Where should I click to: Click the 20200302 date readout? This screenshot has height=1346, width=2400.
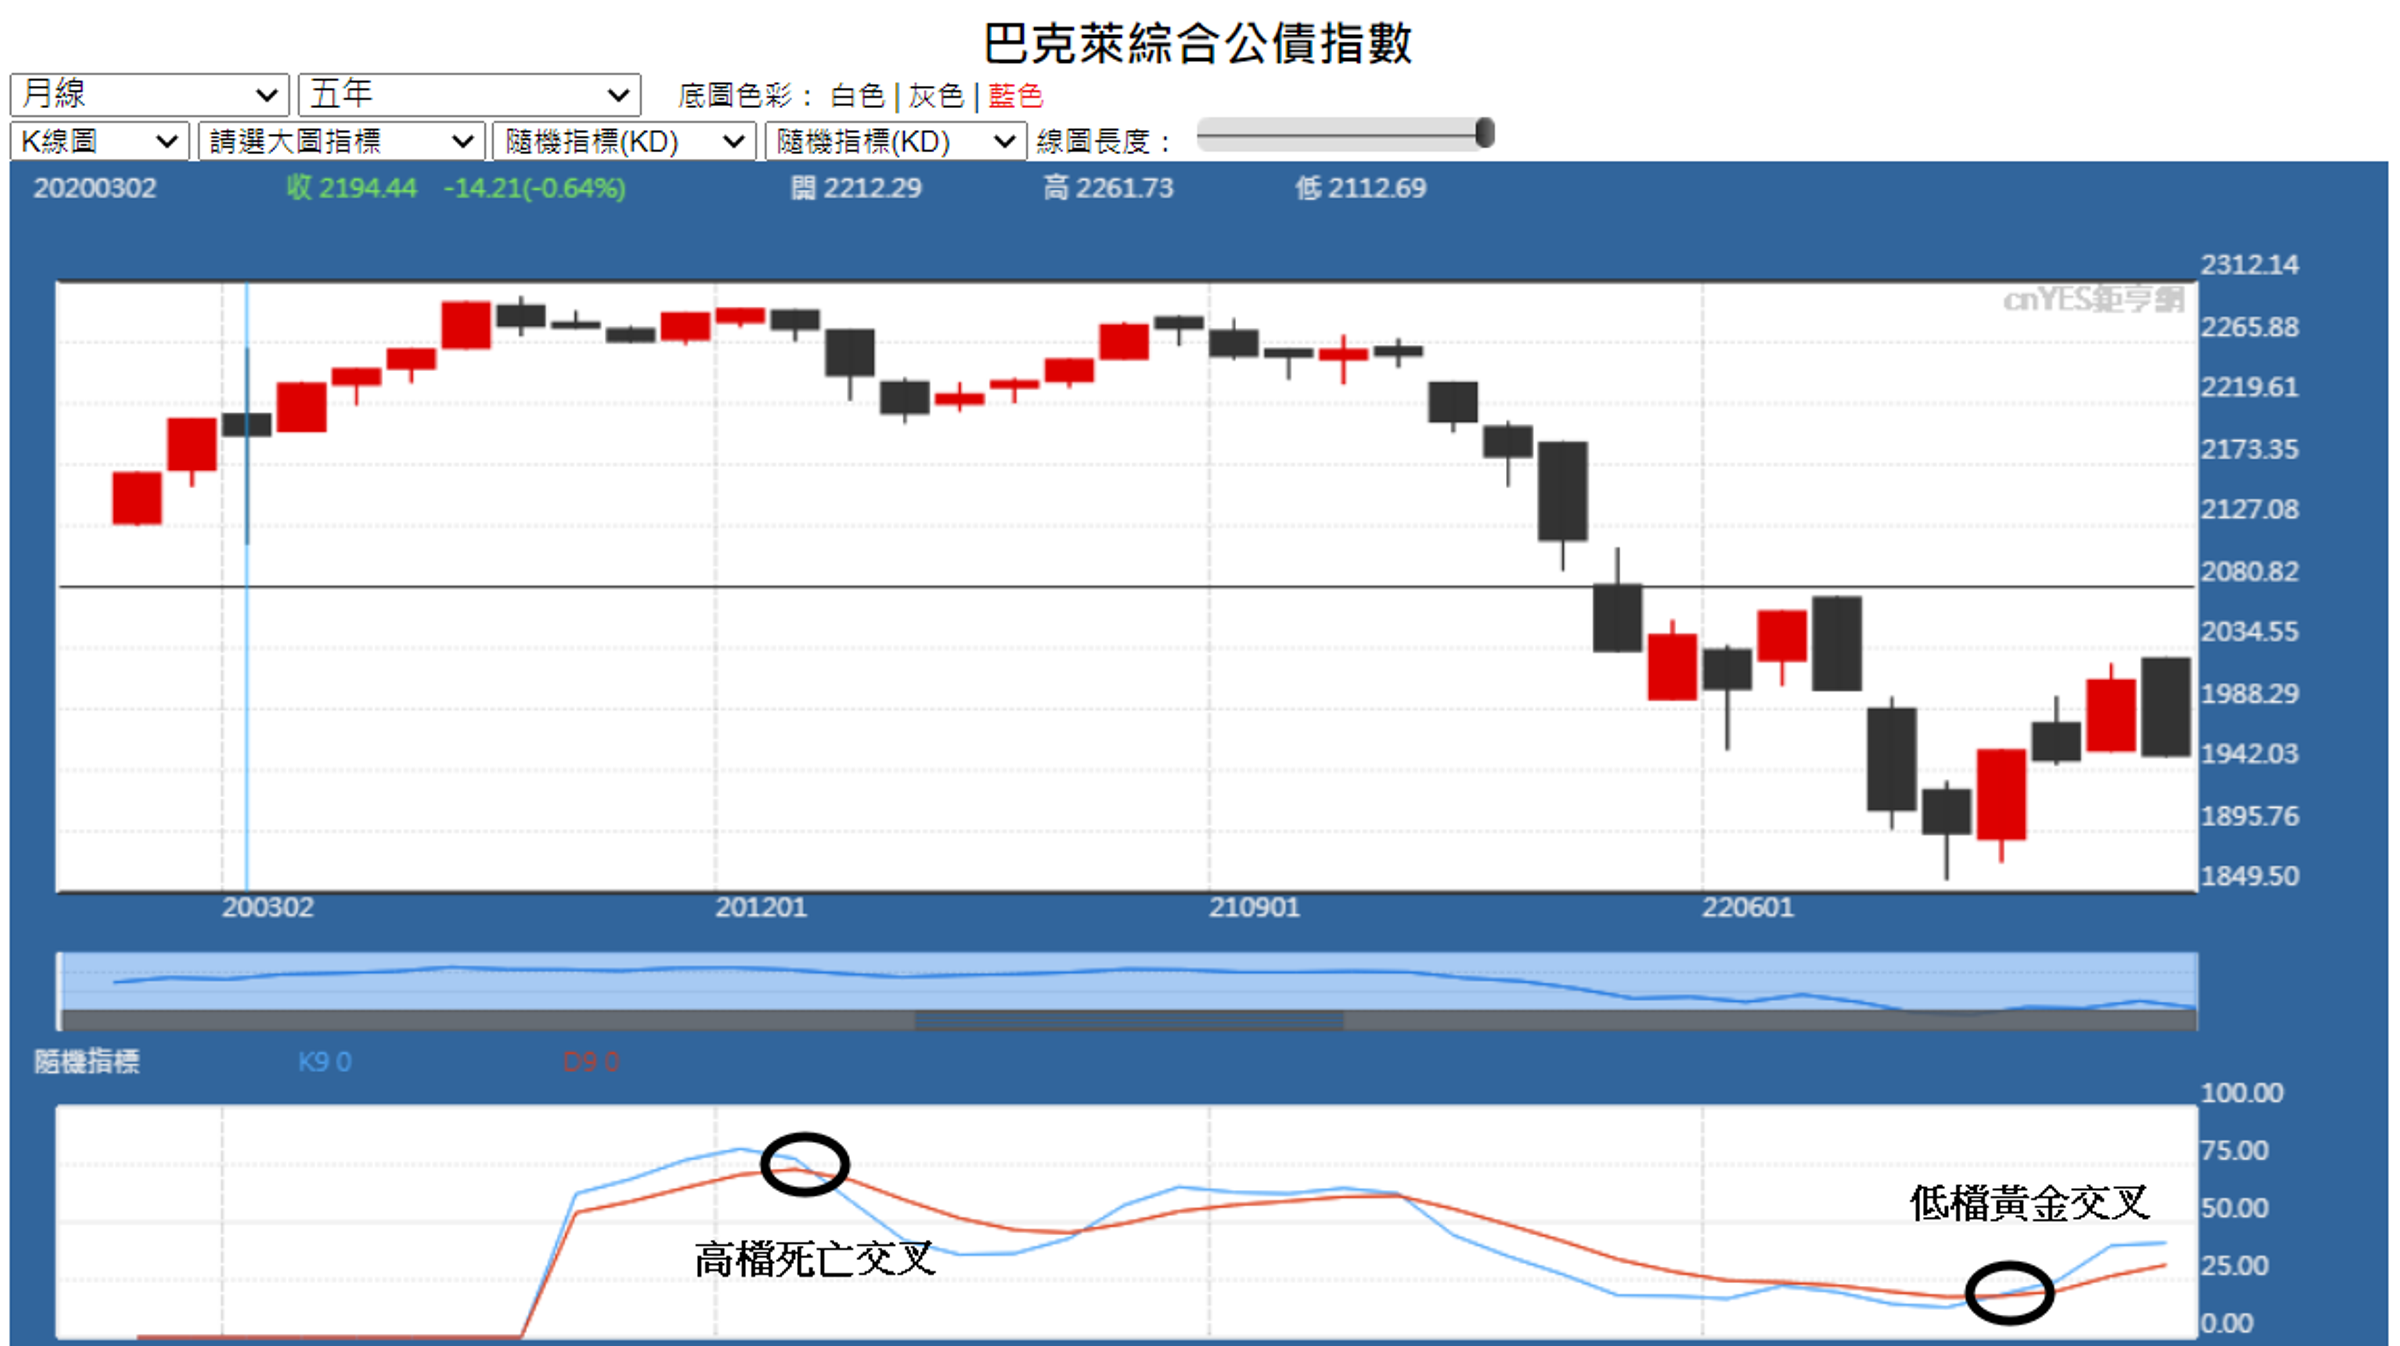95,188
